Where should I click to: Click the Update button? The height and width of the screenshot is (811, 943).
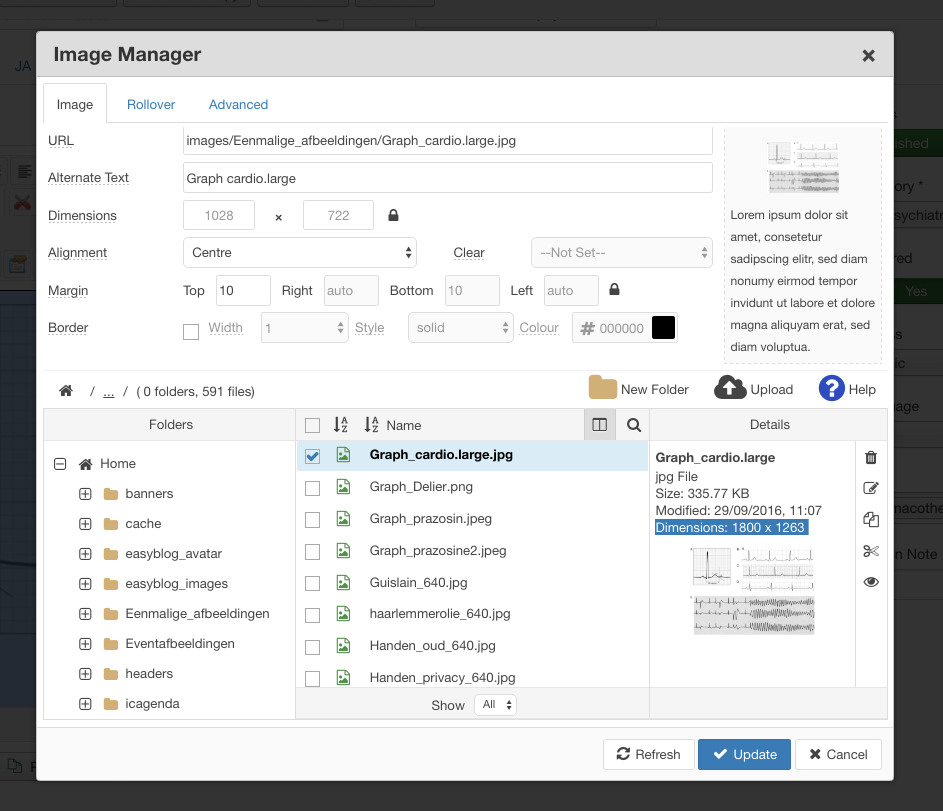tap(744, 754)
